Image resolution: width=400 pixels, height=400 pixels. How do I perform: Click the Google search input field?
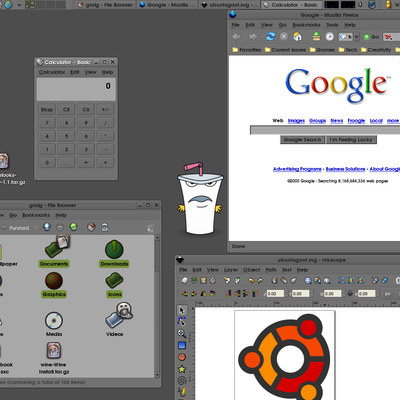click(325, 130)
